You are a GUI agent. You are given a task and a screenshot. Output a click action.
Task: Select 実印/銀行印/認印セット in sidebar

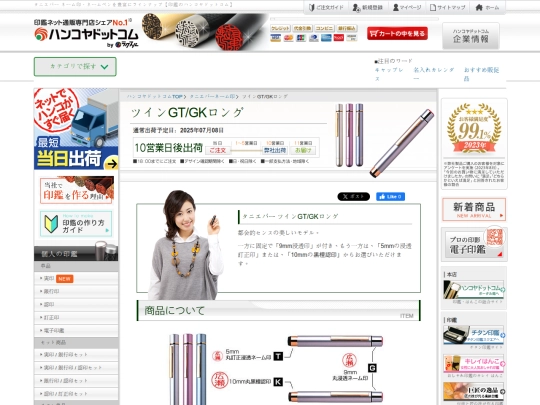76,367
